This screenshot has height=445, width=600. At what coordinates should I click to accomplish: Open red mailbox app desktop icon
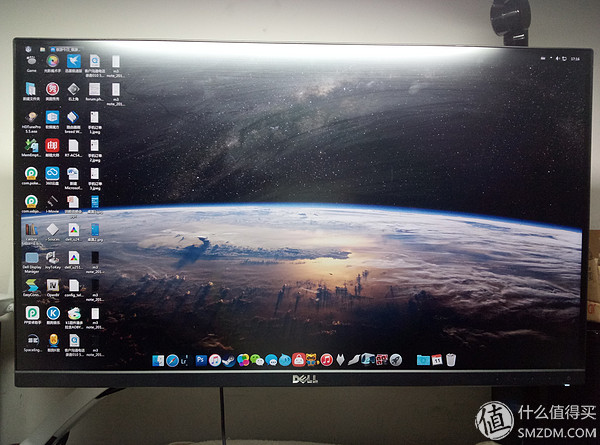coord(52,148)
